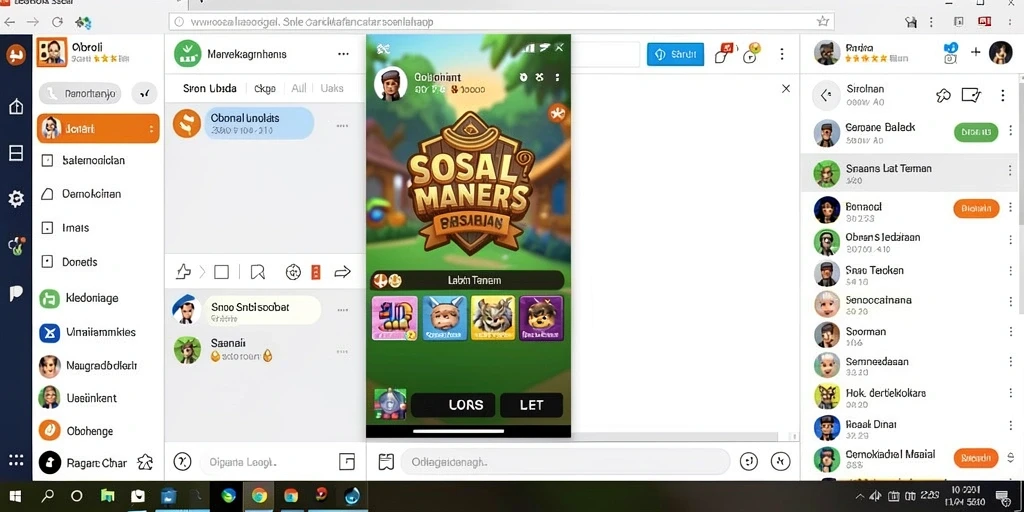This screenshot has height=512, width=1024.
Task: Open the vertical dots menu by Sardit
Action: [x=782, y=54]
